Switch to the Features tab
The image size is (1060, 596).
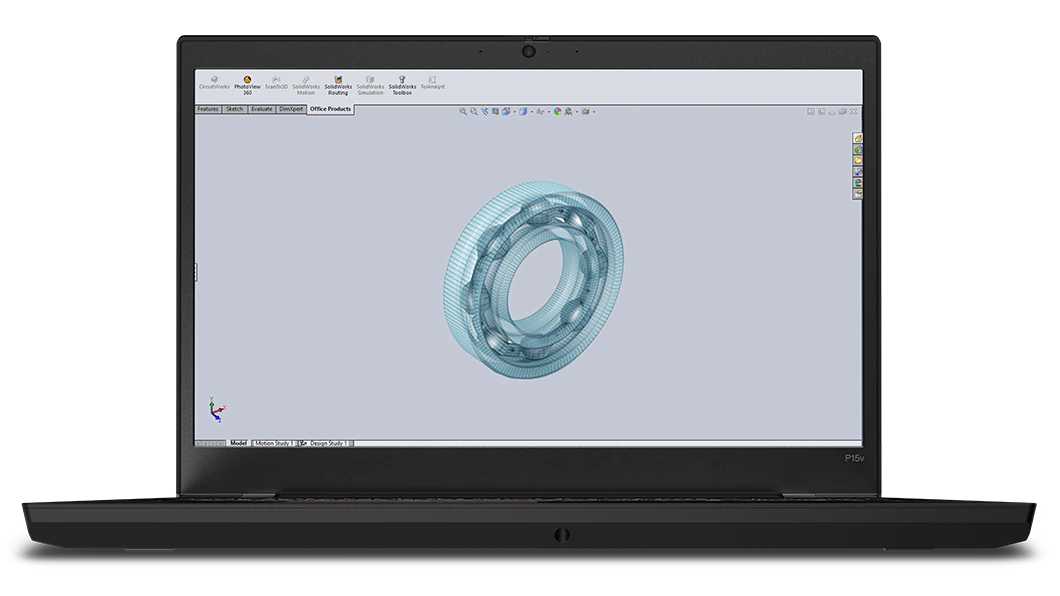(207, 109)
